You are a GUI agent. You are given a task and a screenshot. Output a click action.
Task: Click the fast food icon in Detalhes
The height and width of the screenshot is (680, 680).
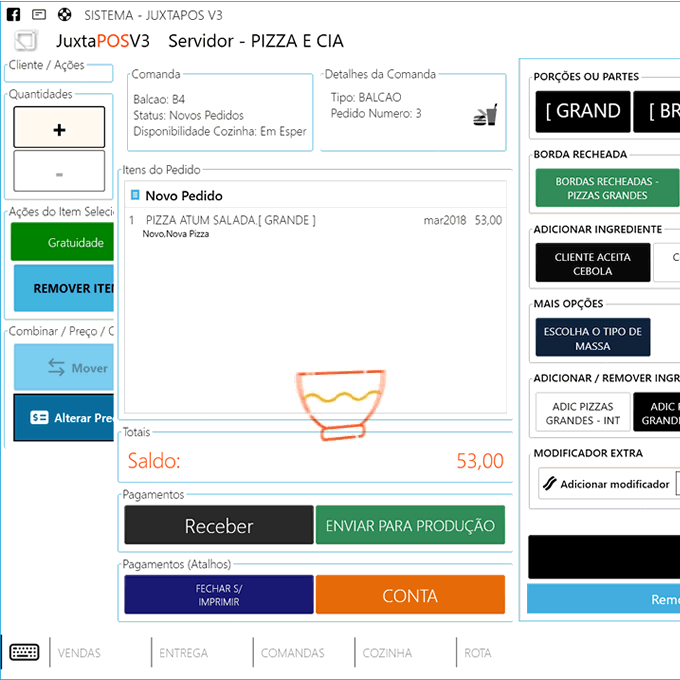(x=485, y=117)
